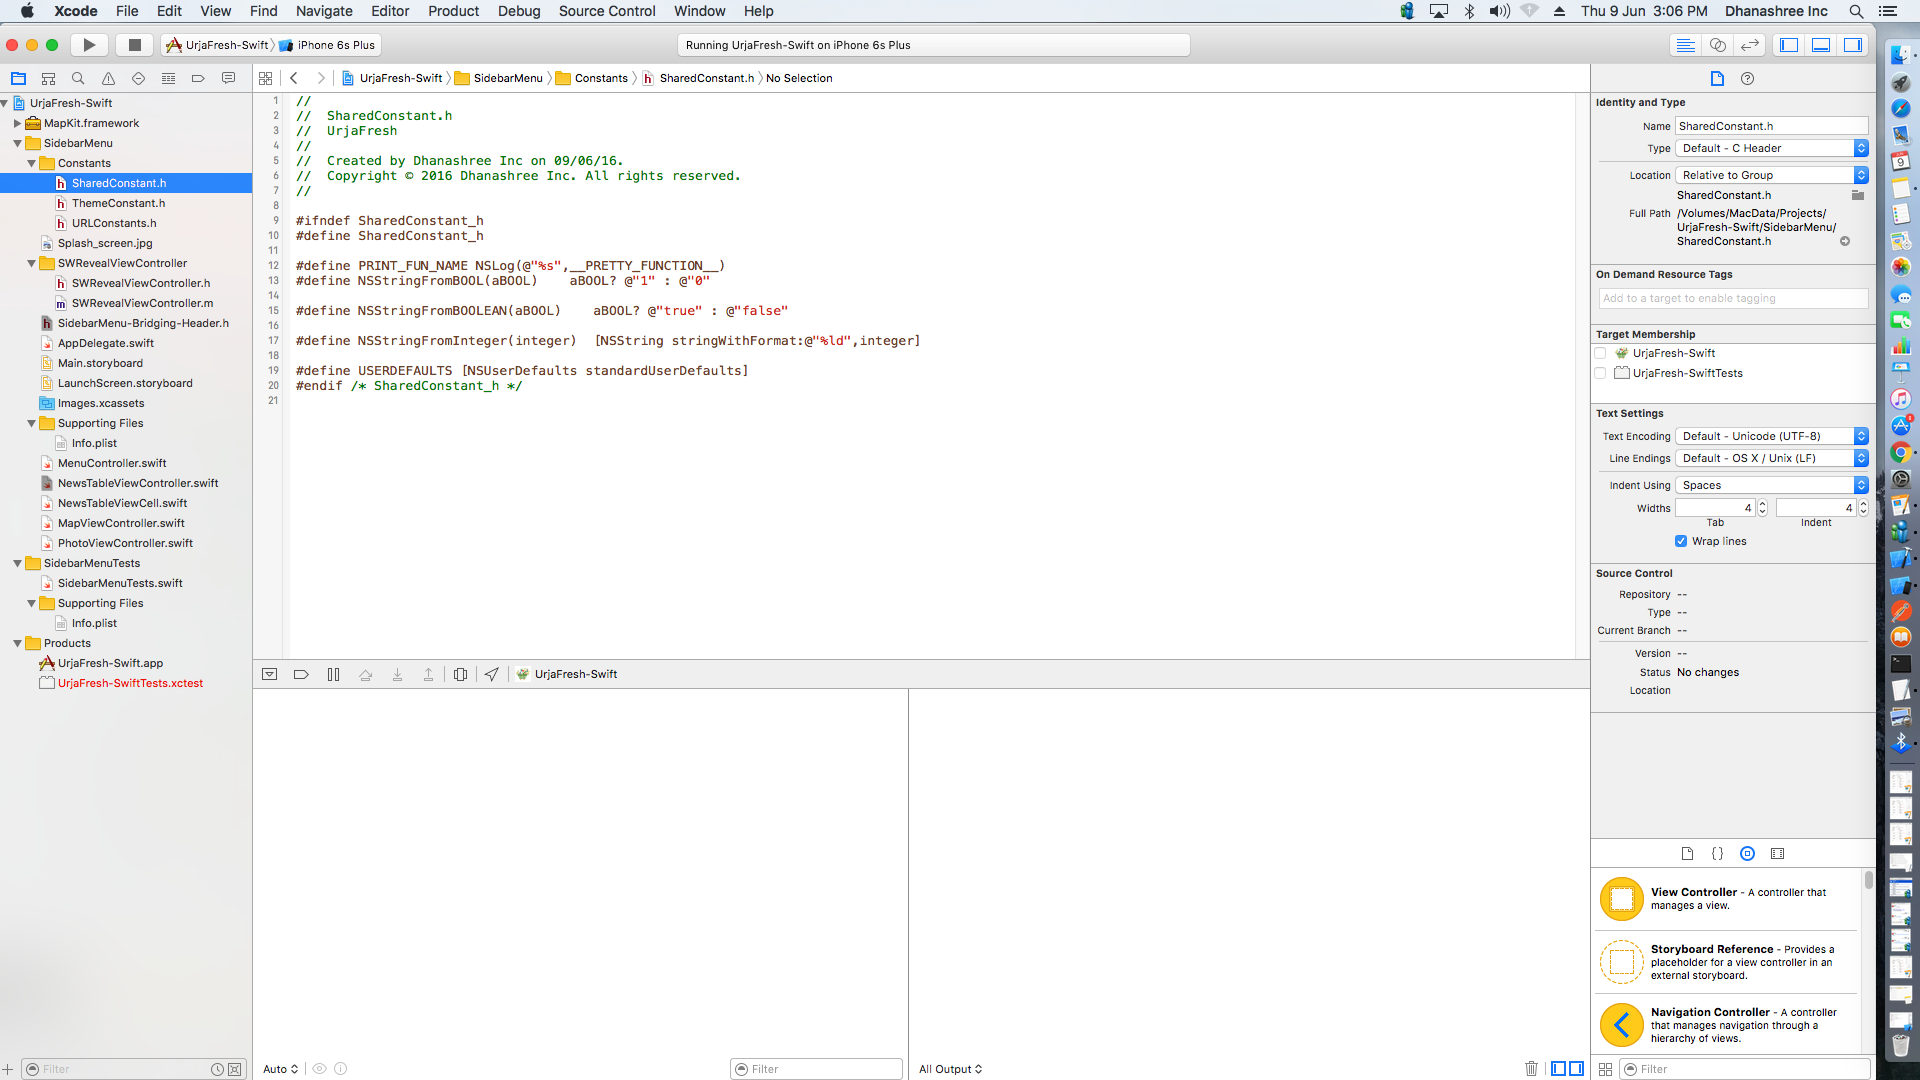The height and width of the screenshot is (1080, 1920).
Task: Toggle the variables view pane
Action: 1558,1069
